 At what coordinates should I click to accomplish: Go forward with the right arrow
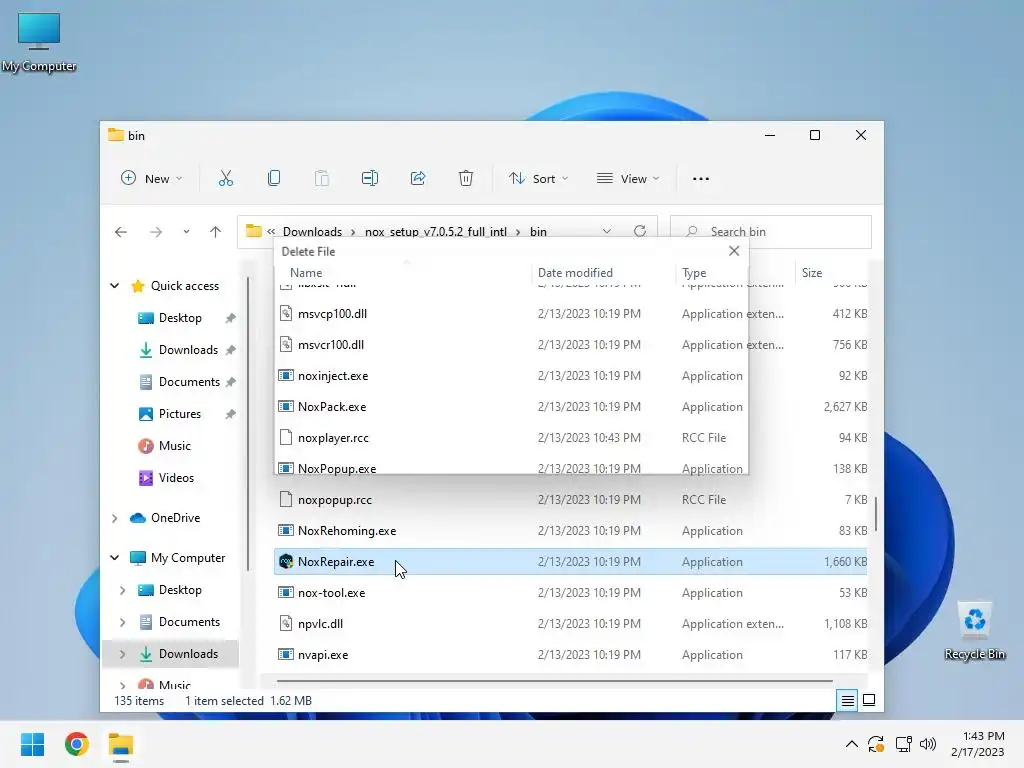coord(155,232)
